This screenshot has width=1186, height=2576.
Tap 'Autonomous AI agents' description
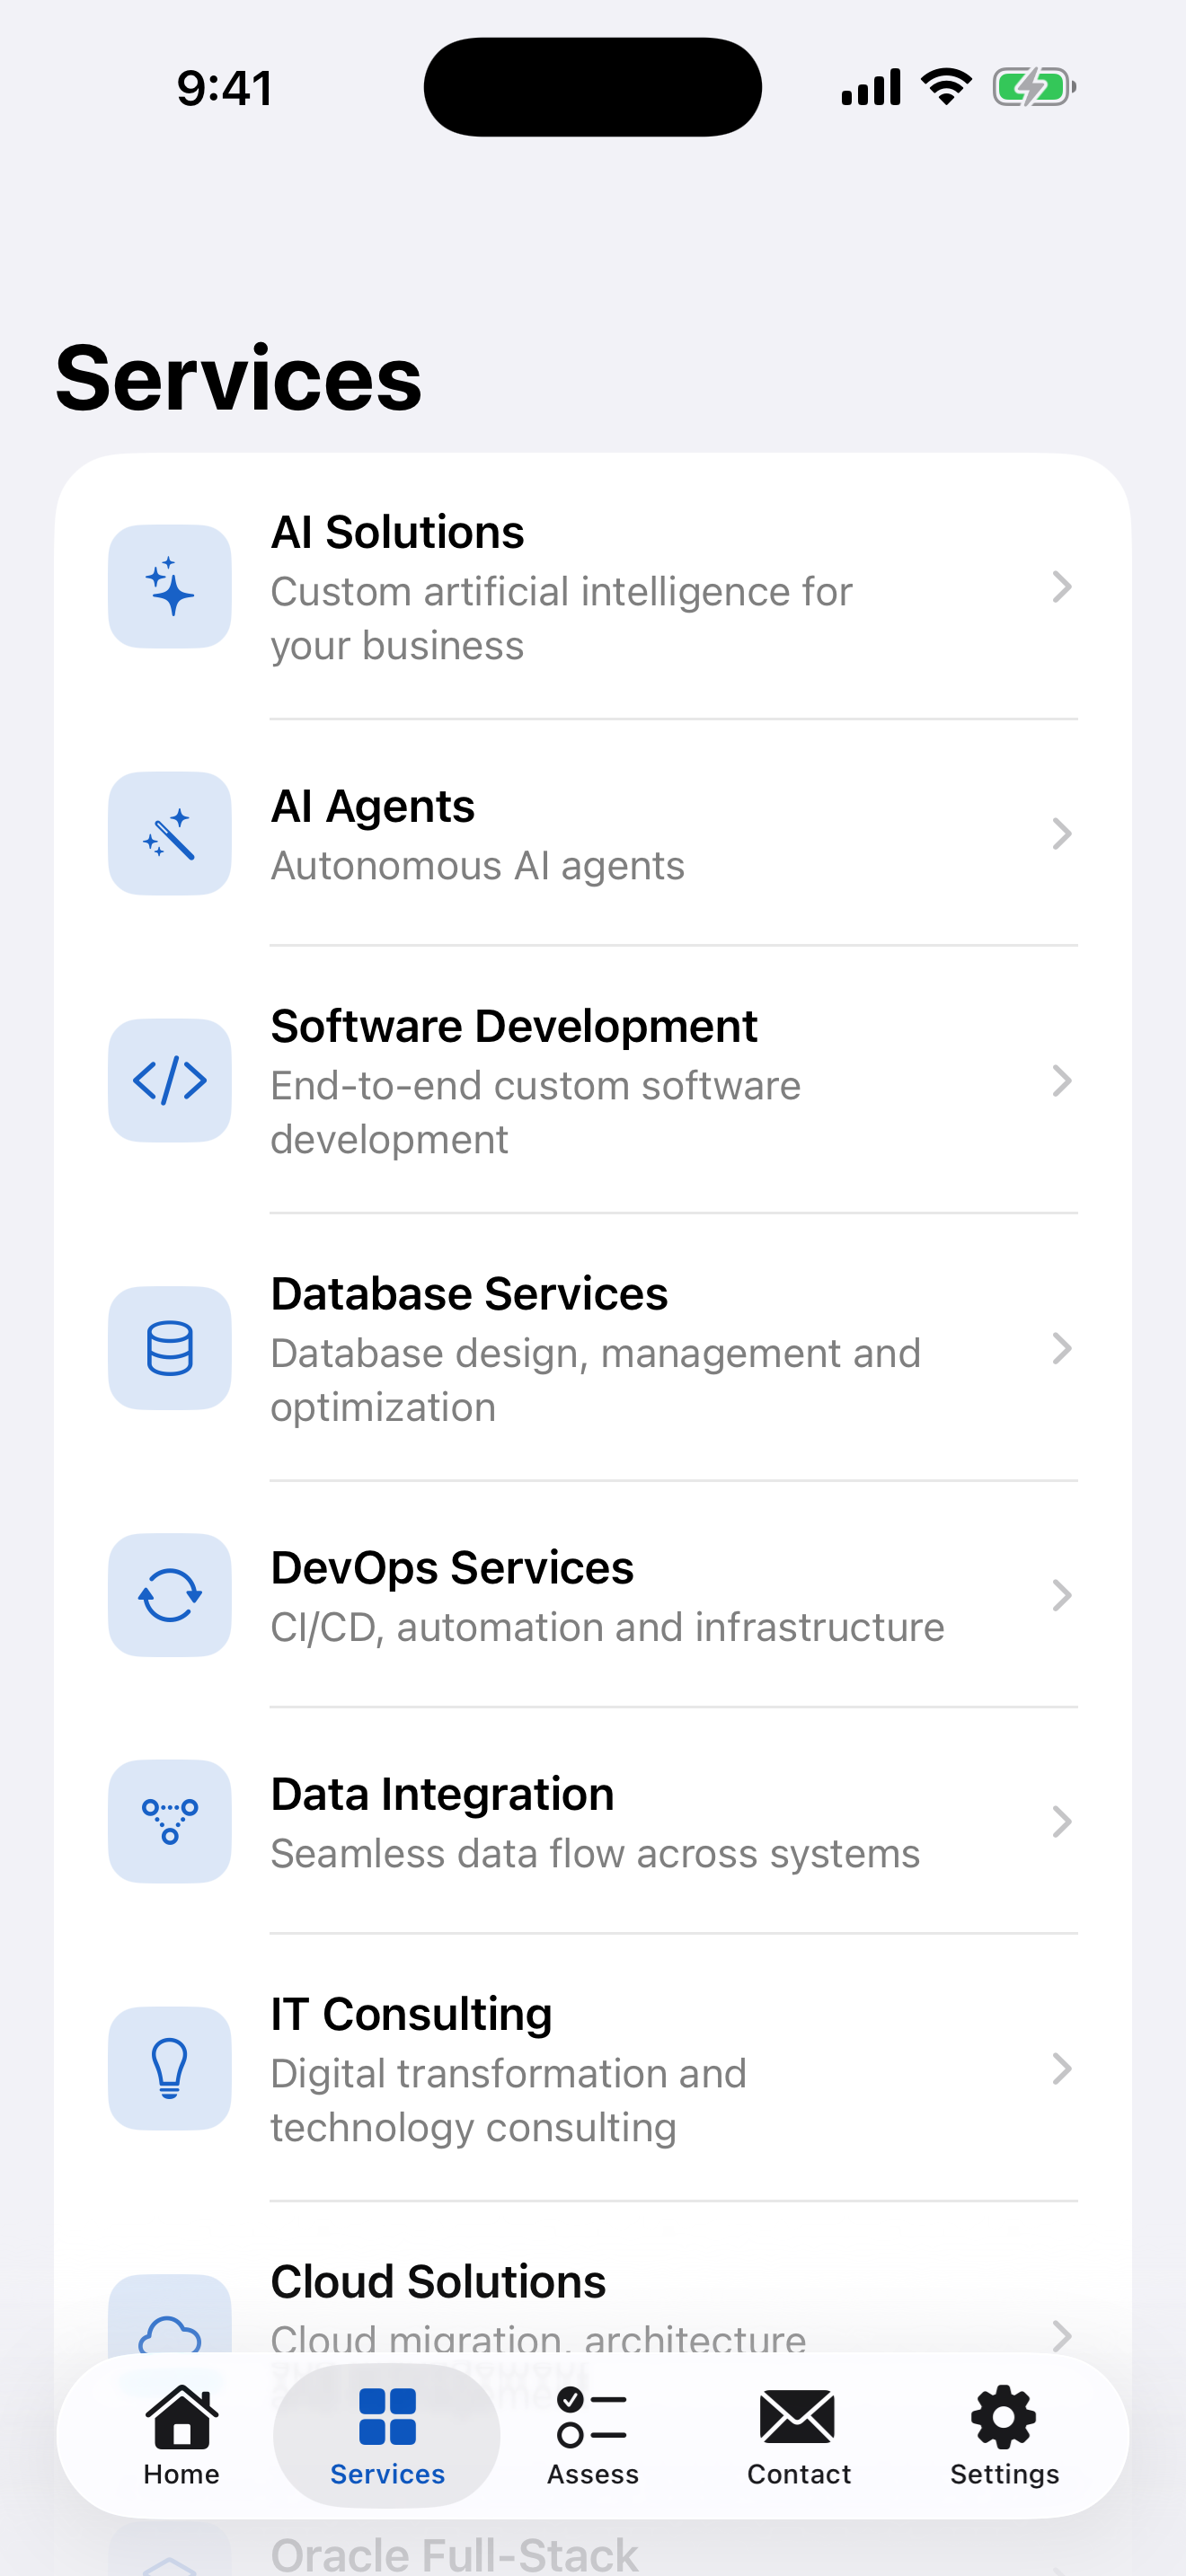coord(477,866)
